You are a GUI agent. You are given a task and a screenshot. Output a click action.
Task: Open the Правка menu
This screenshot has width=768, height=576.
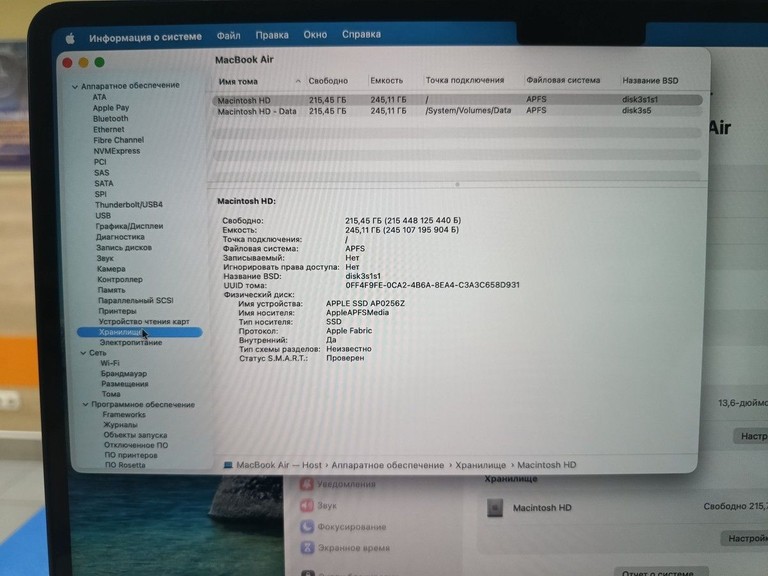tap(272, 35)
